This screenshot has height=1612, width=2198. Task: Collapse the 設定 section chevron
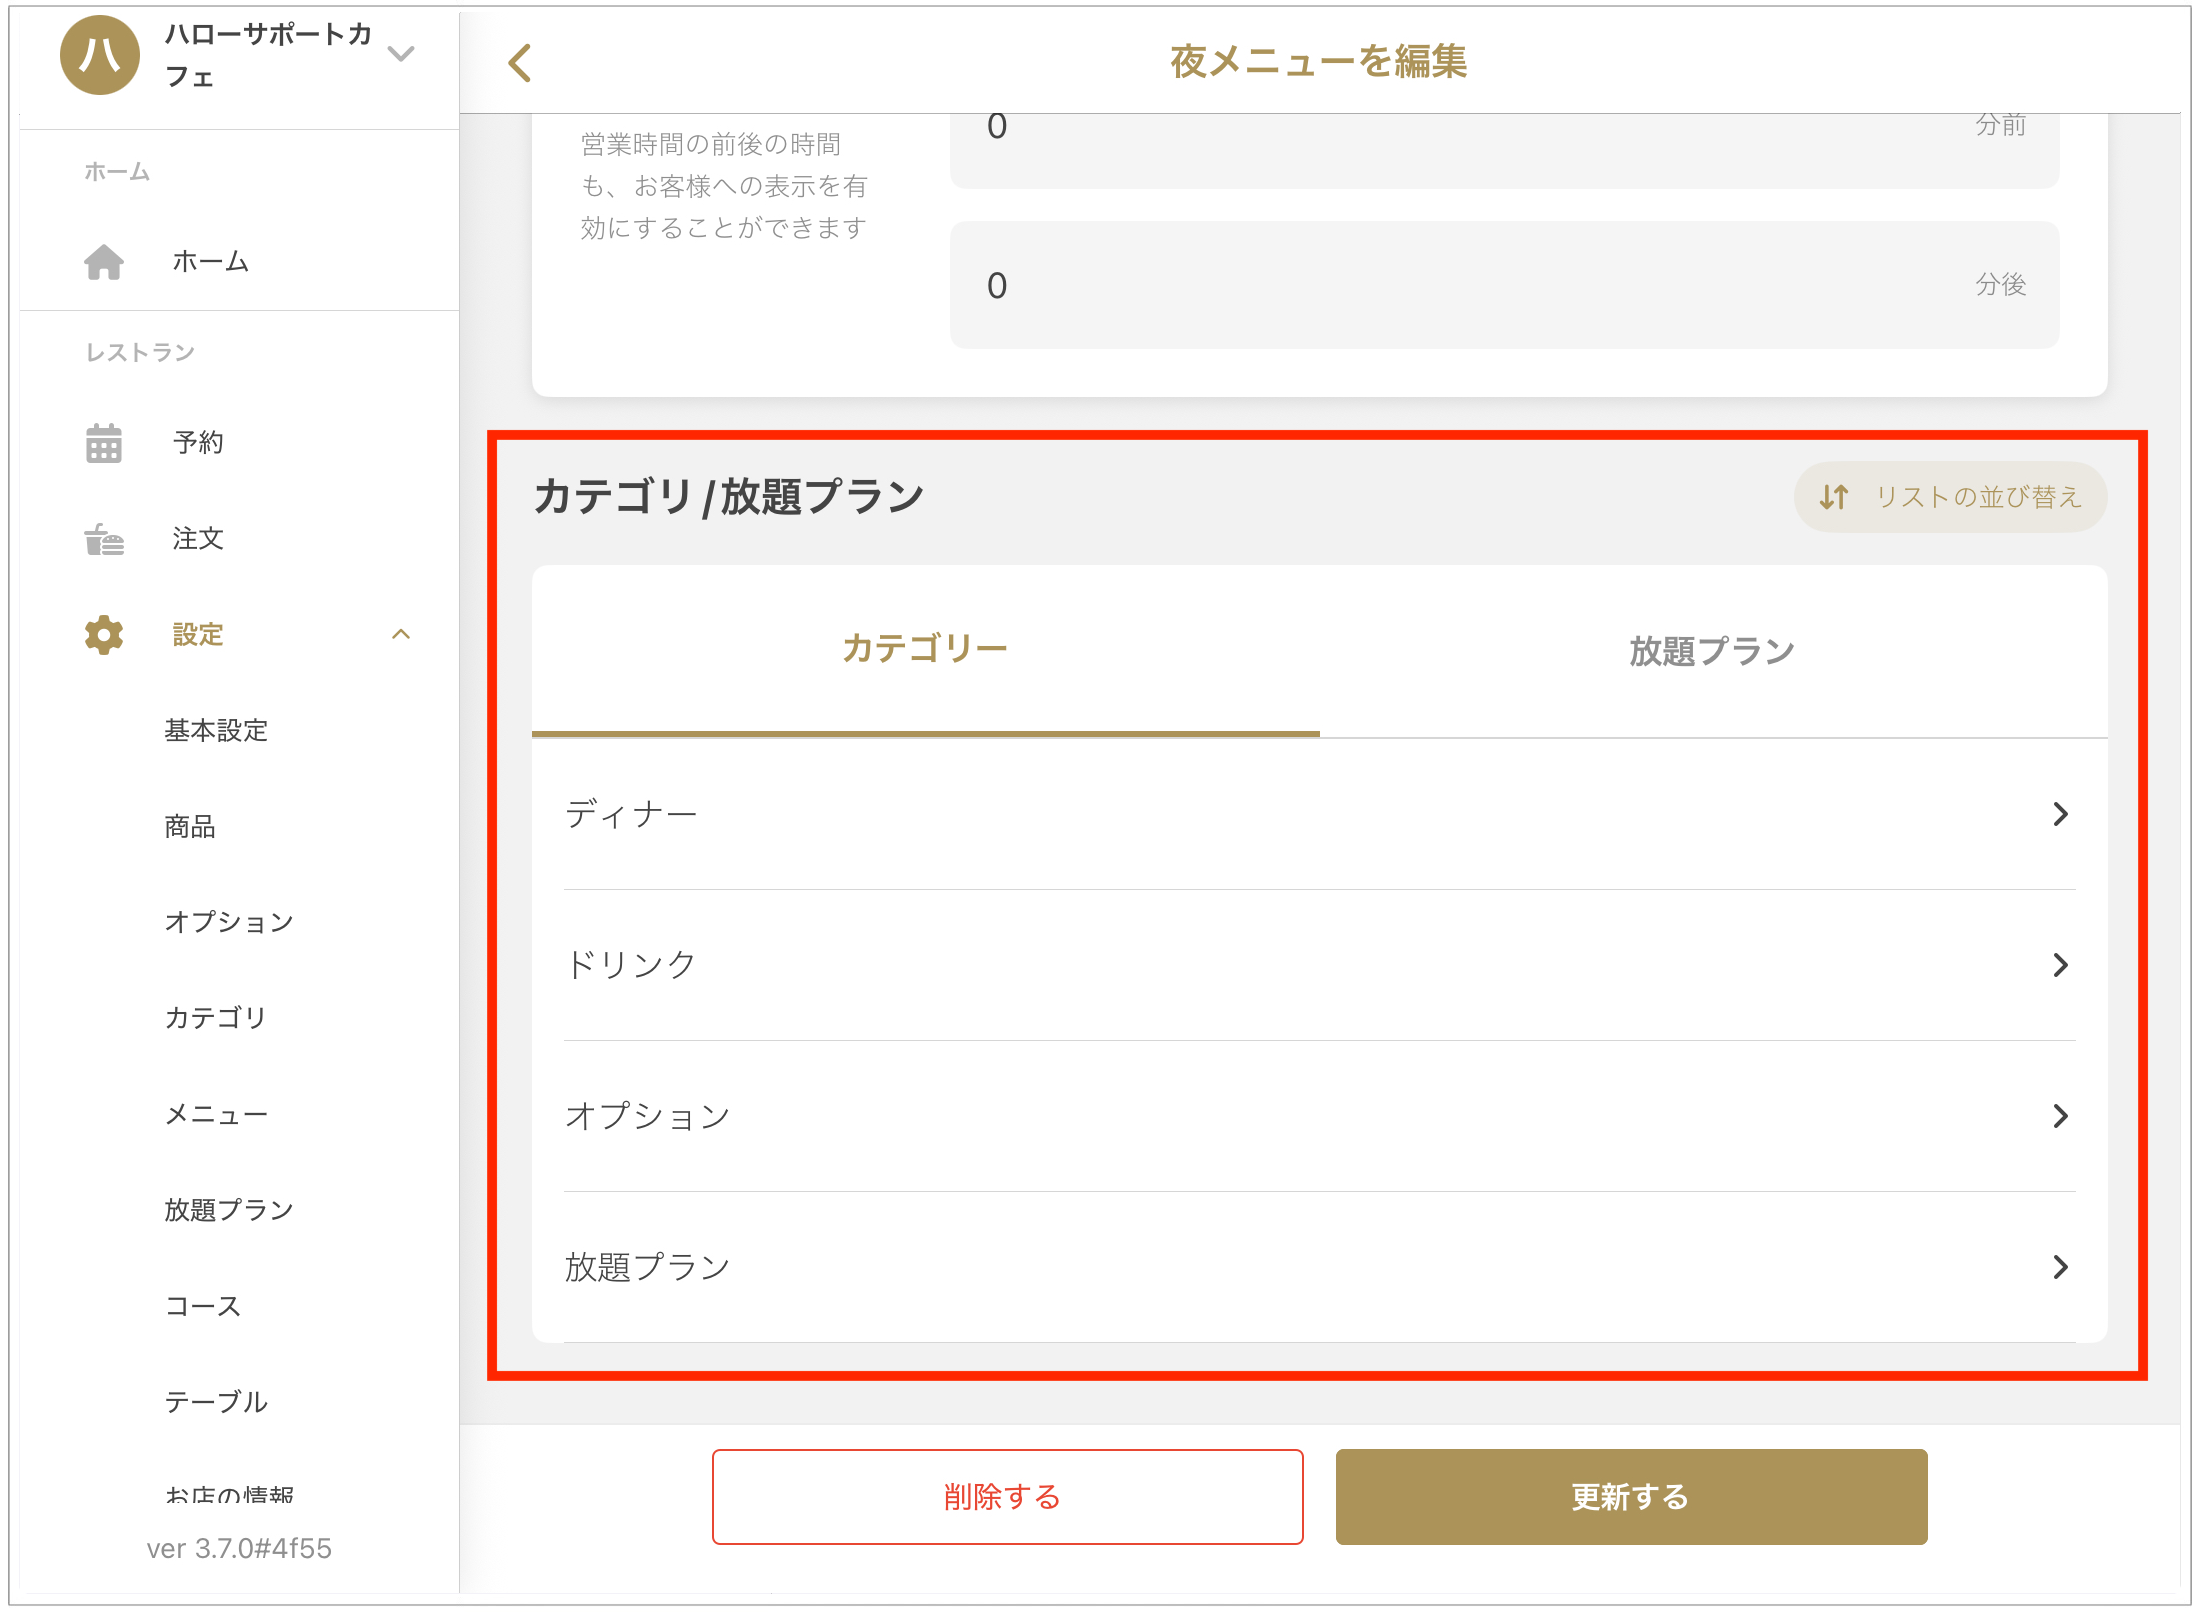click(x=401, y=635)
